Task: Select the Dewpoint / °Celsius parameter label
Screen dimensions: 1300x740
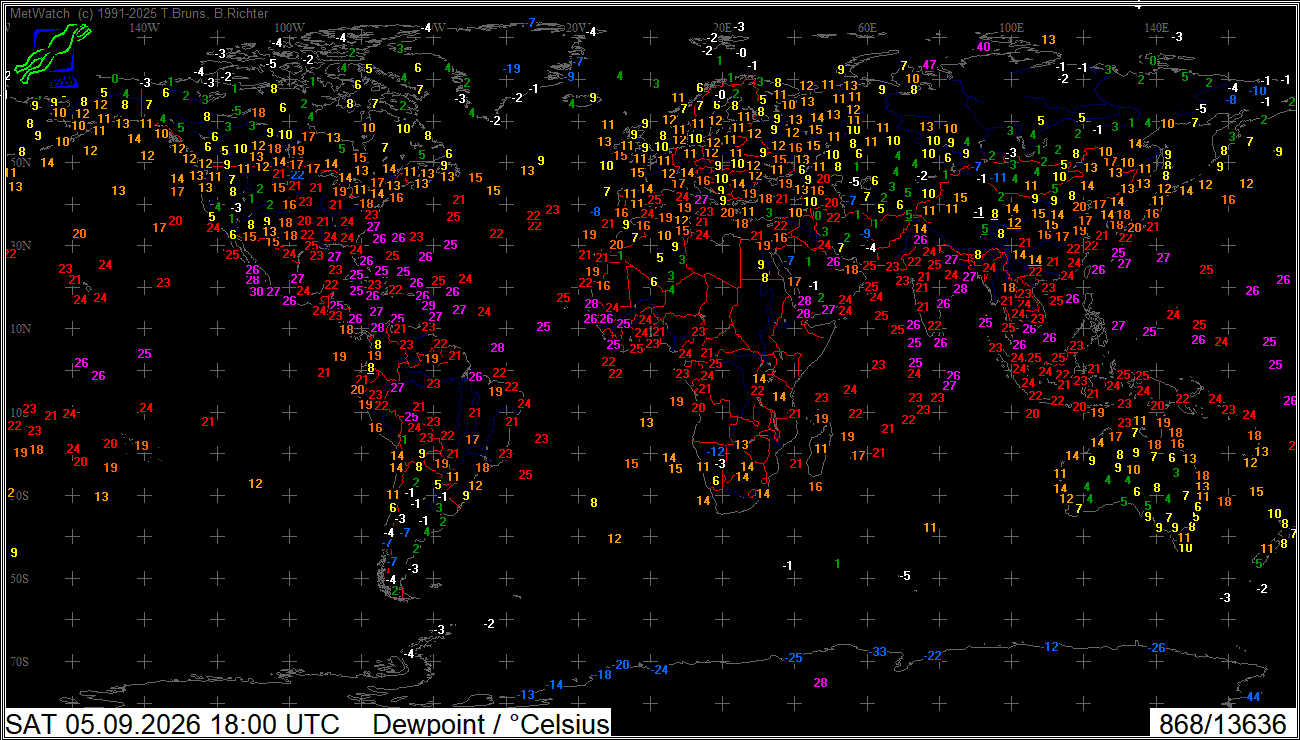Action: pos(490,724)
